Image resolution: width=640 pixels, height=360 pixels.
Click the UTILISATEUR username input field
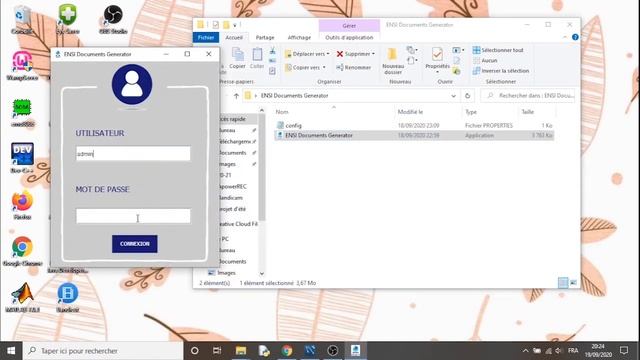(x=133, y=154)
